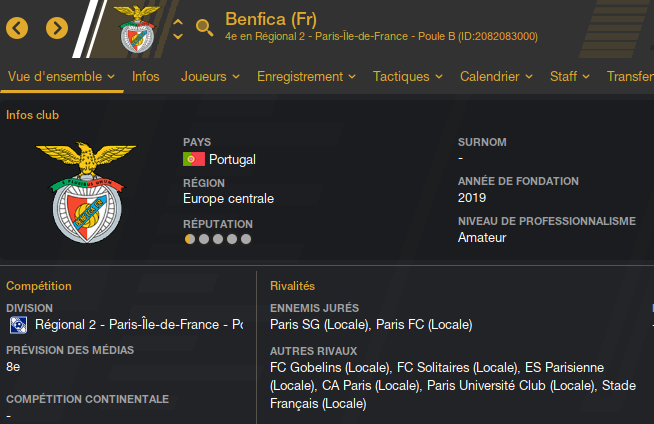Open the FC Gobelins (Locale) link
The height and width of the screenshot is (424, 654).
tap(331, 367)
